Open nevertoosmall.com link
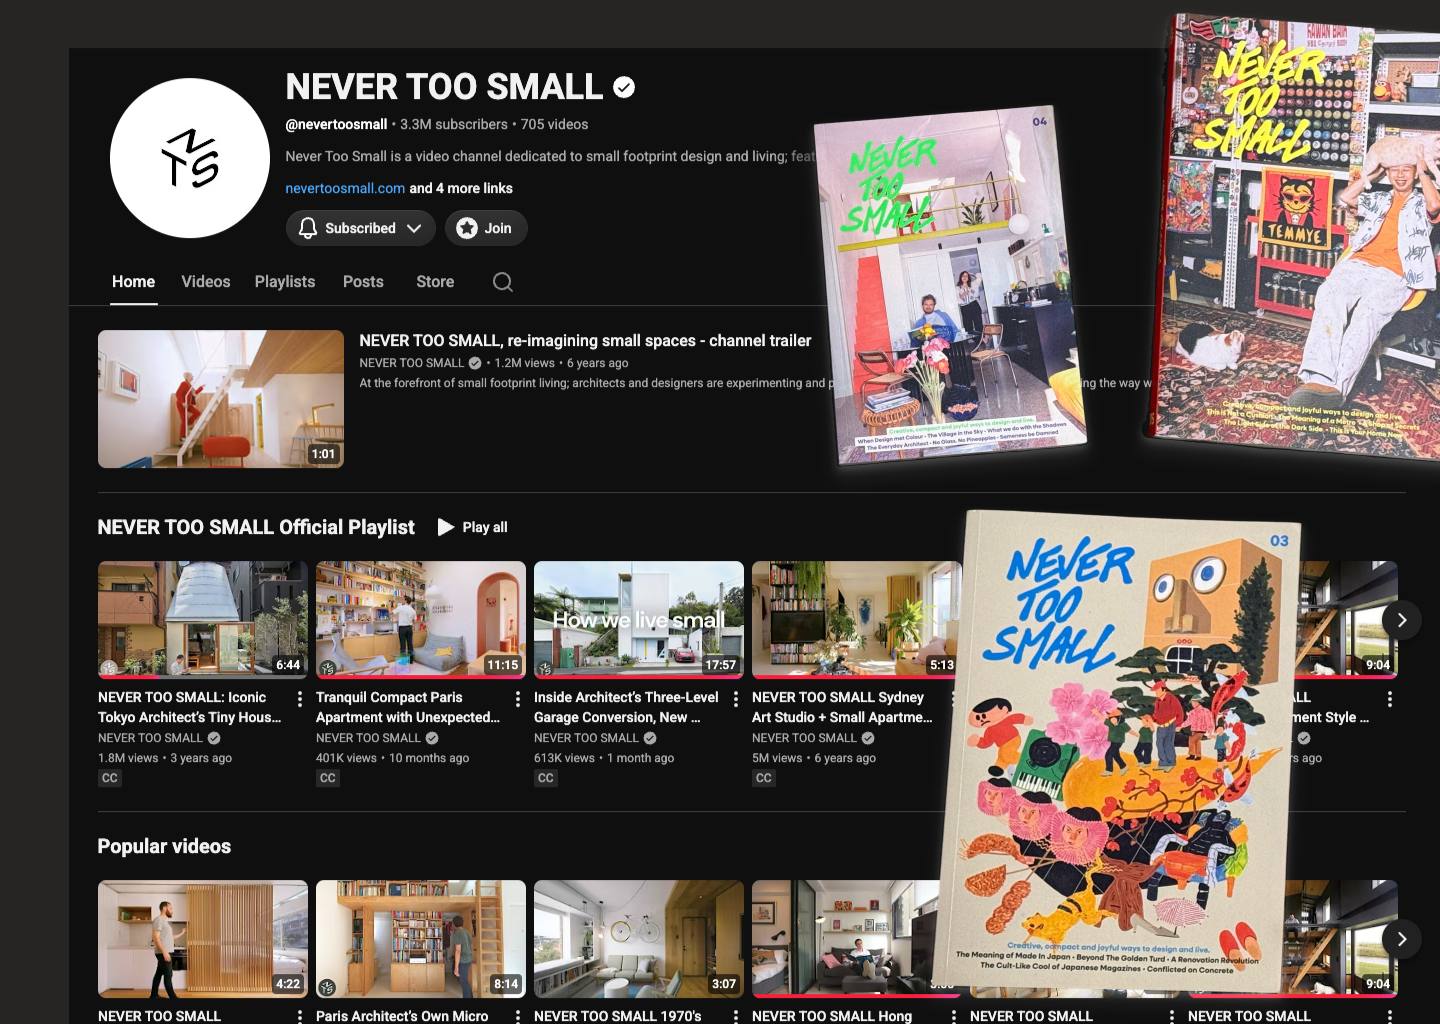This screenshot has width=1440, height=1024. click(x=345, y=188)
